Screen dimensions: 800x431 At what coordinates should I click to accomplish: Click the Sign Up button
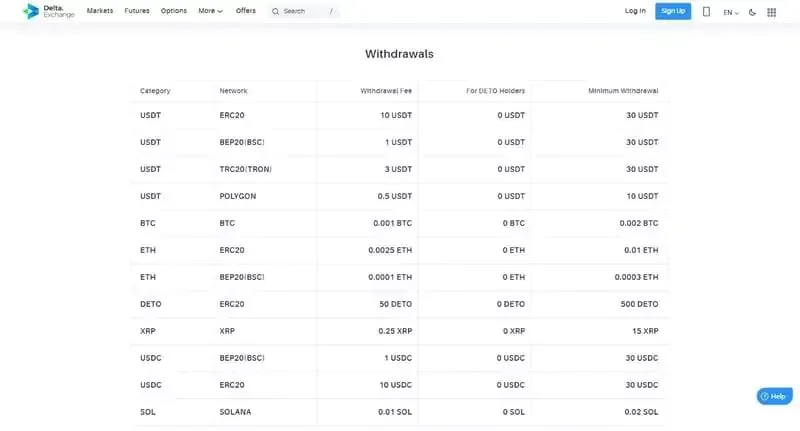click(x=673, y=11)
